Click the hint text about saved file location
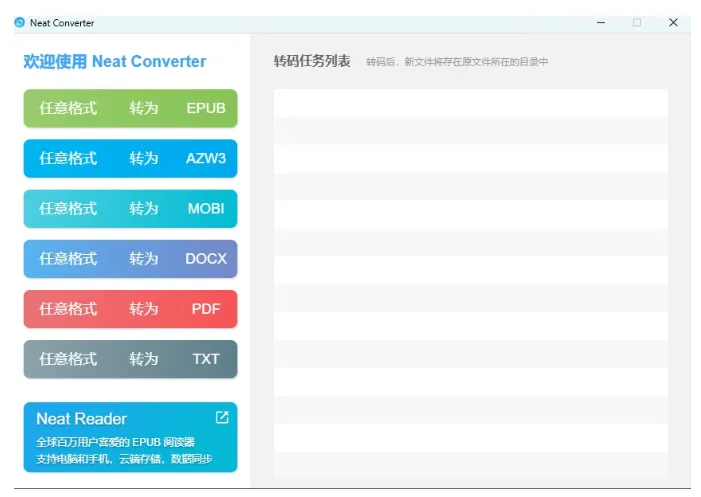This screenshot has height=497, width=701. pos(457,62)
